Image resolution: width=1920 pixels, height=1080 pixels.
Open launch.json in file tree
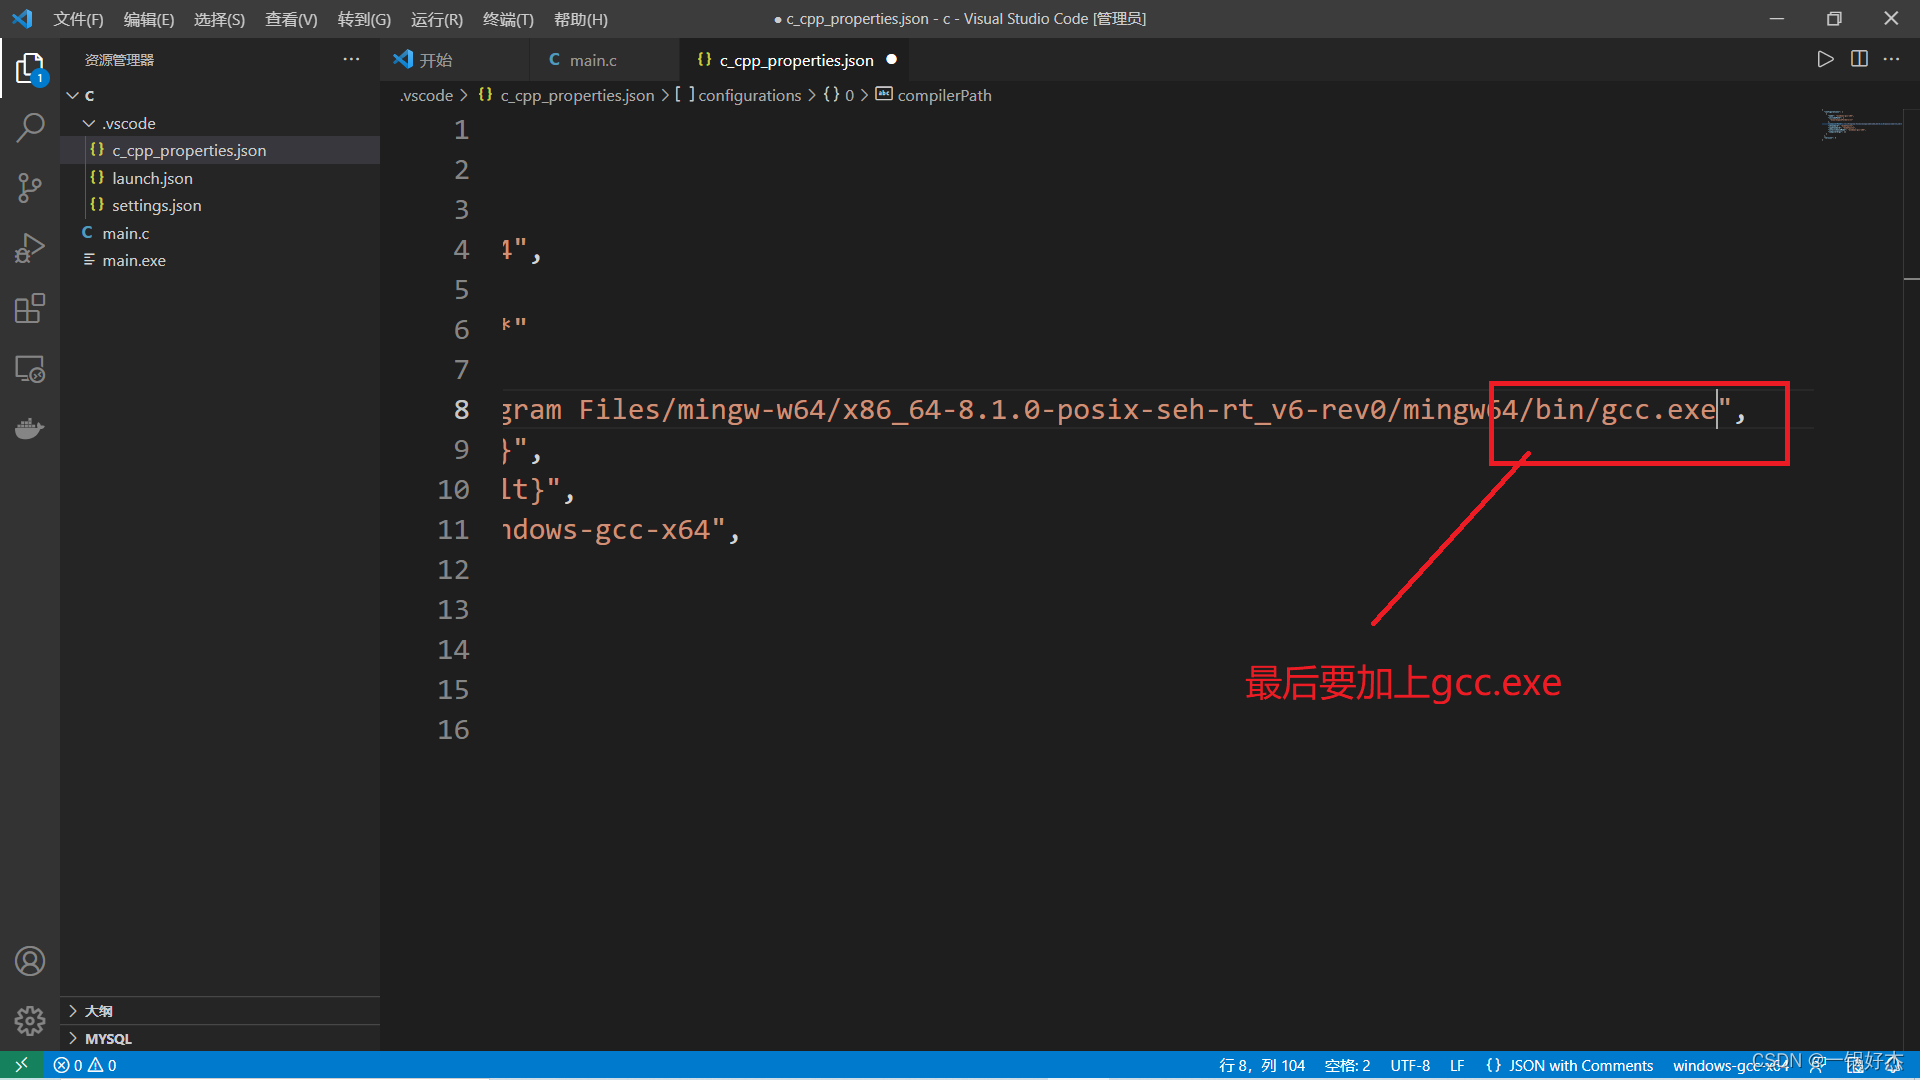point(220,178)
